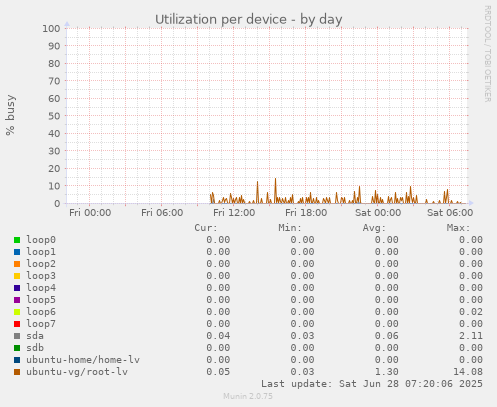Screen dimensions: 497x407
Task: Select the loop6 legend label
Action: (41, 312)
